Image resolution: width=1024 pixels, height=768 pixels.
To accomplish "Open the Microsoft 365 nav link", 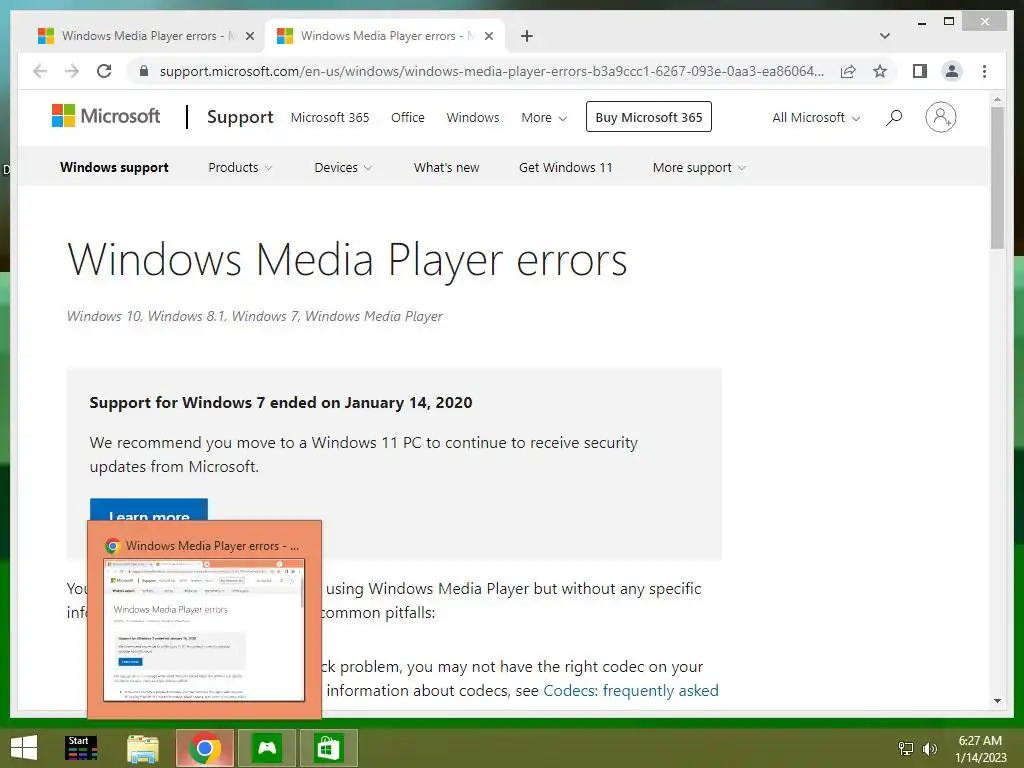I will click(330, 118).
